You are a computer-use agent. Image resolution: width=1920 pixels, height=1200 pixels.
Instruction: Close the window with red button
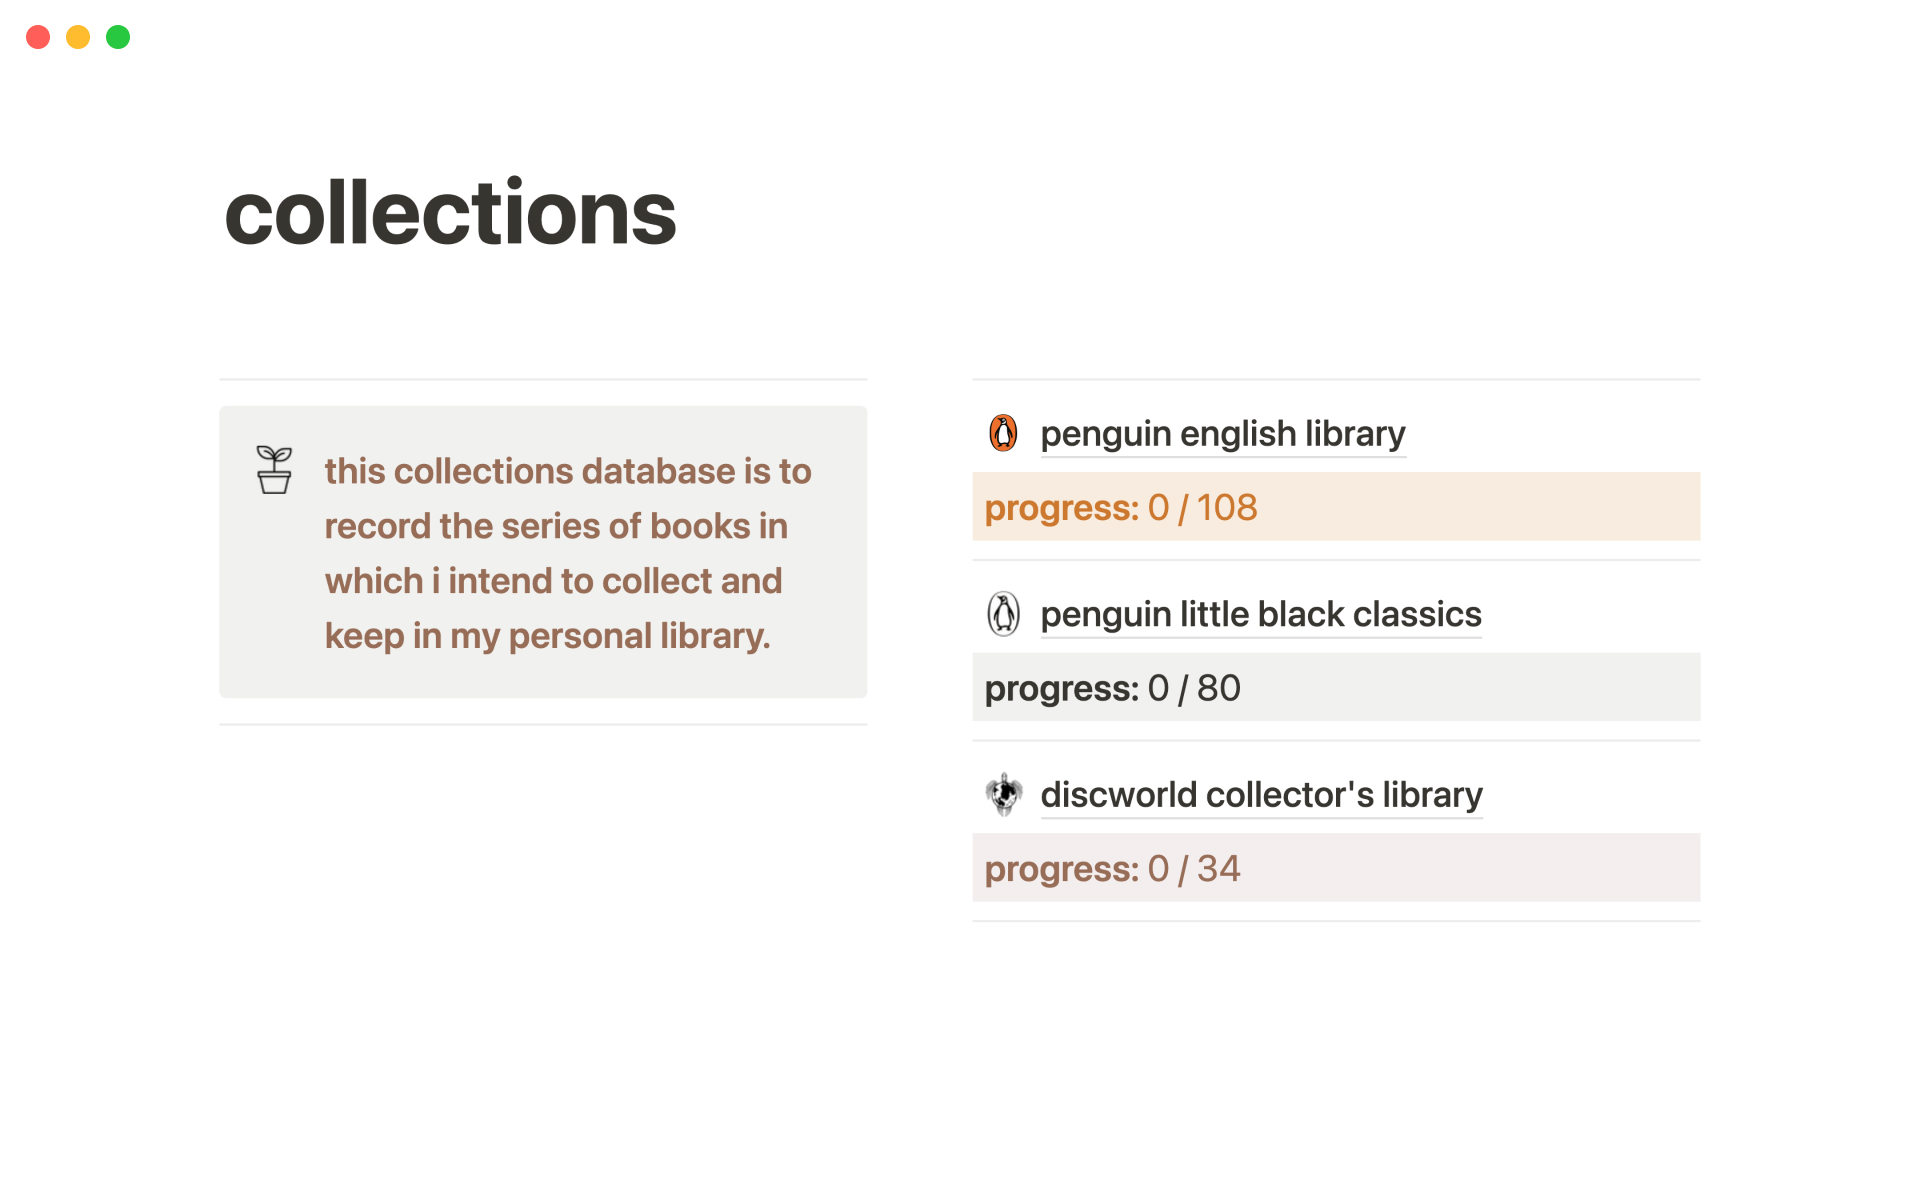coord(38,37)
